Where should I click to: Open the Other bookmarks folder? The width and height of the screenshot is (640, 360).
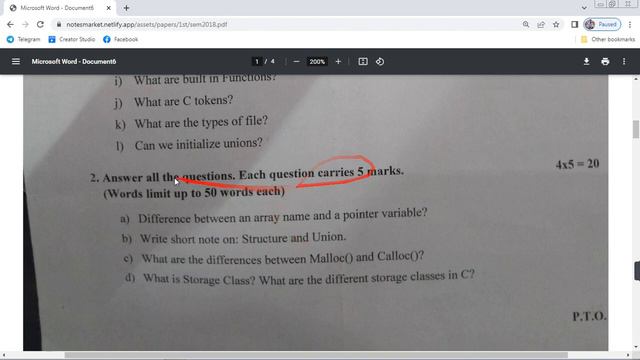[608, 39]
